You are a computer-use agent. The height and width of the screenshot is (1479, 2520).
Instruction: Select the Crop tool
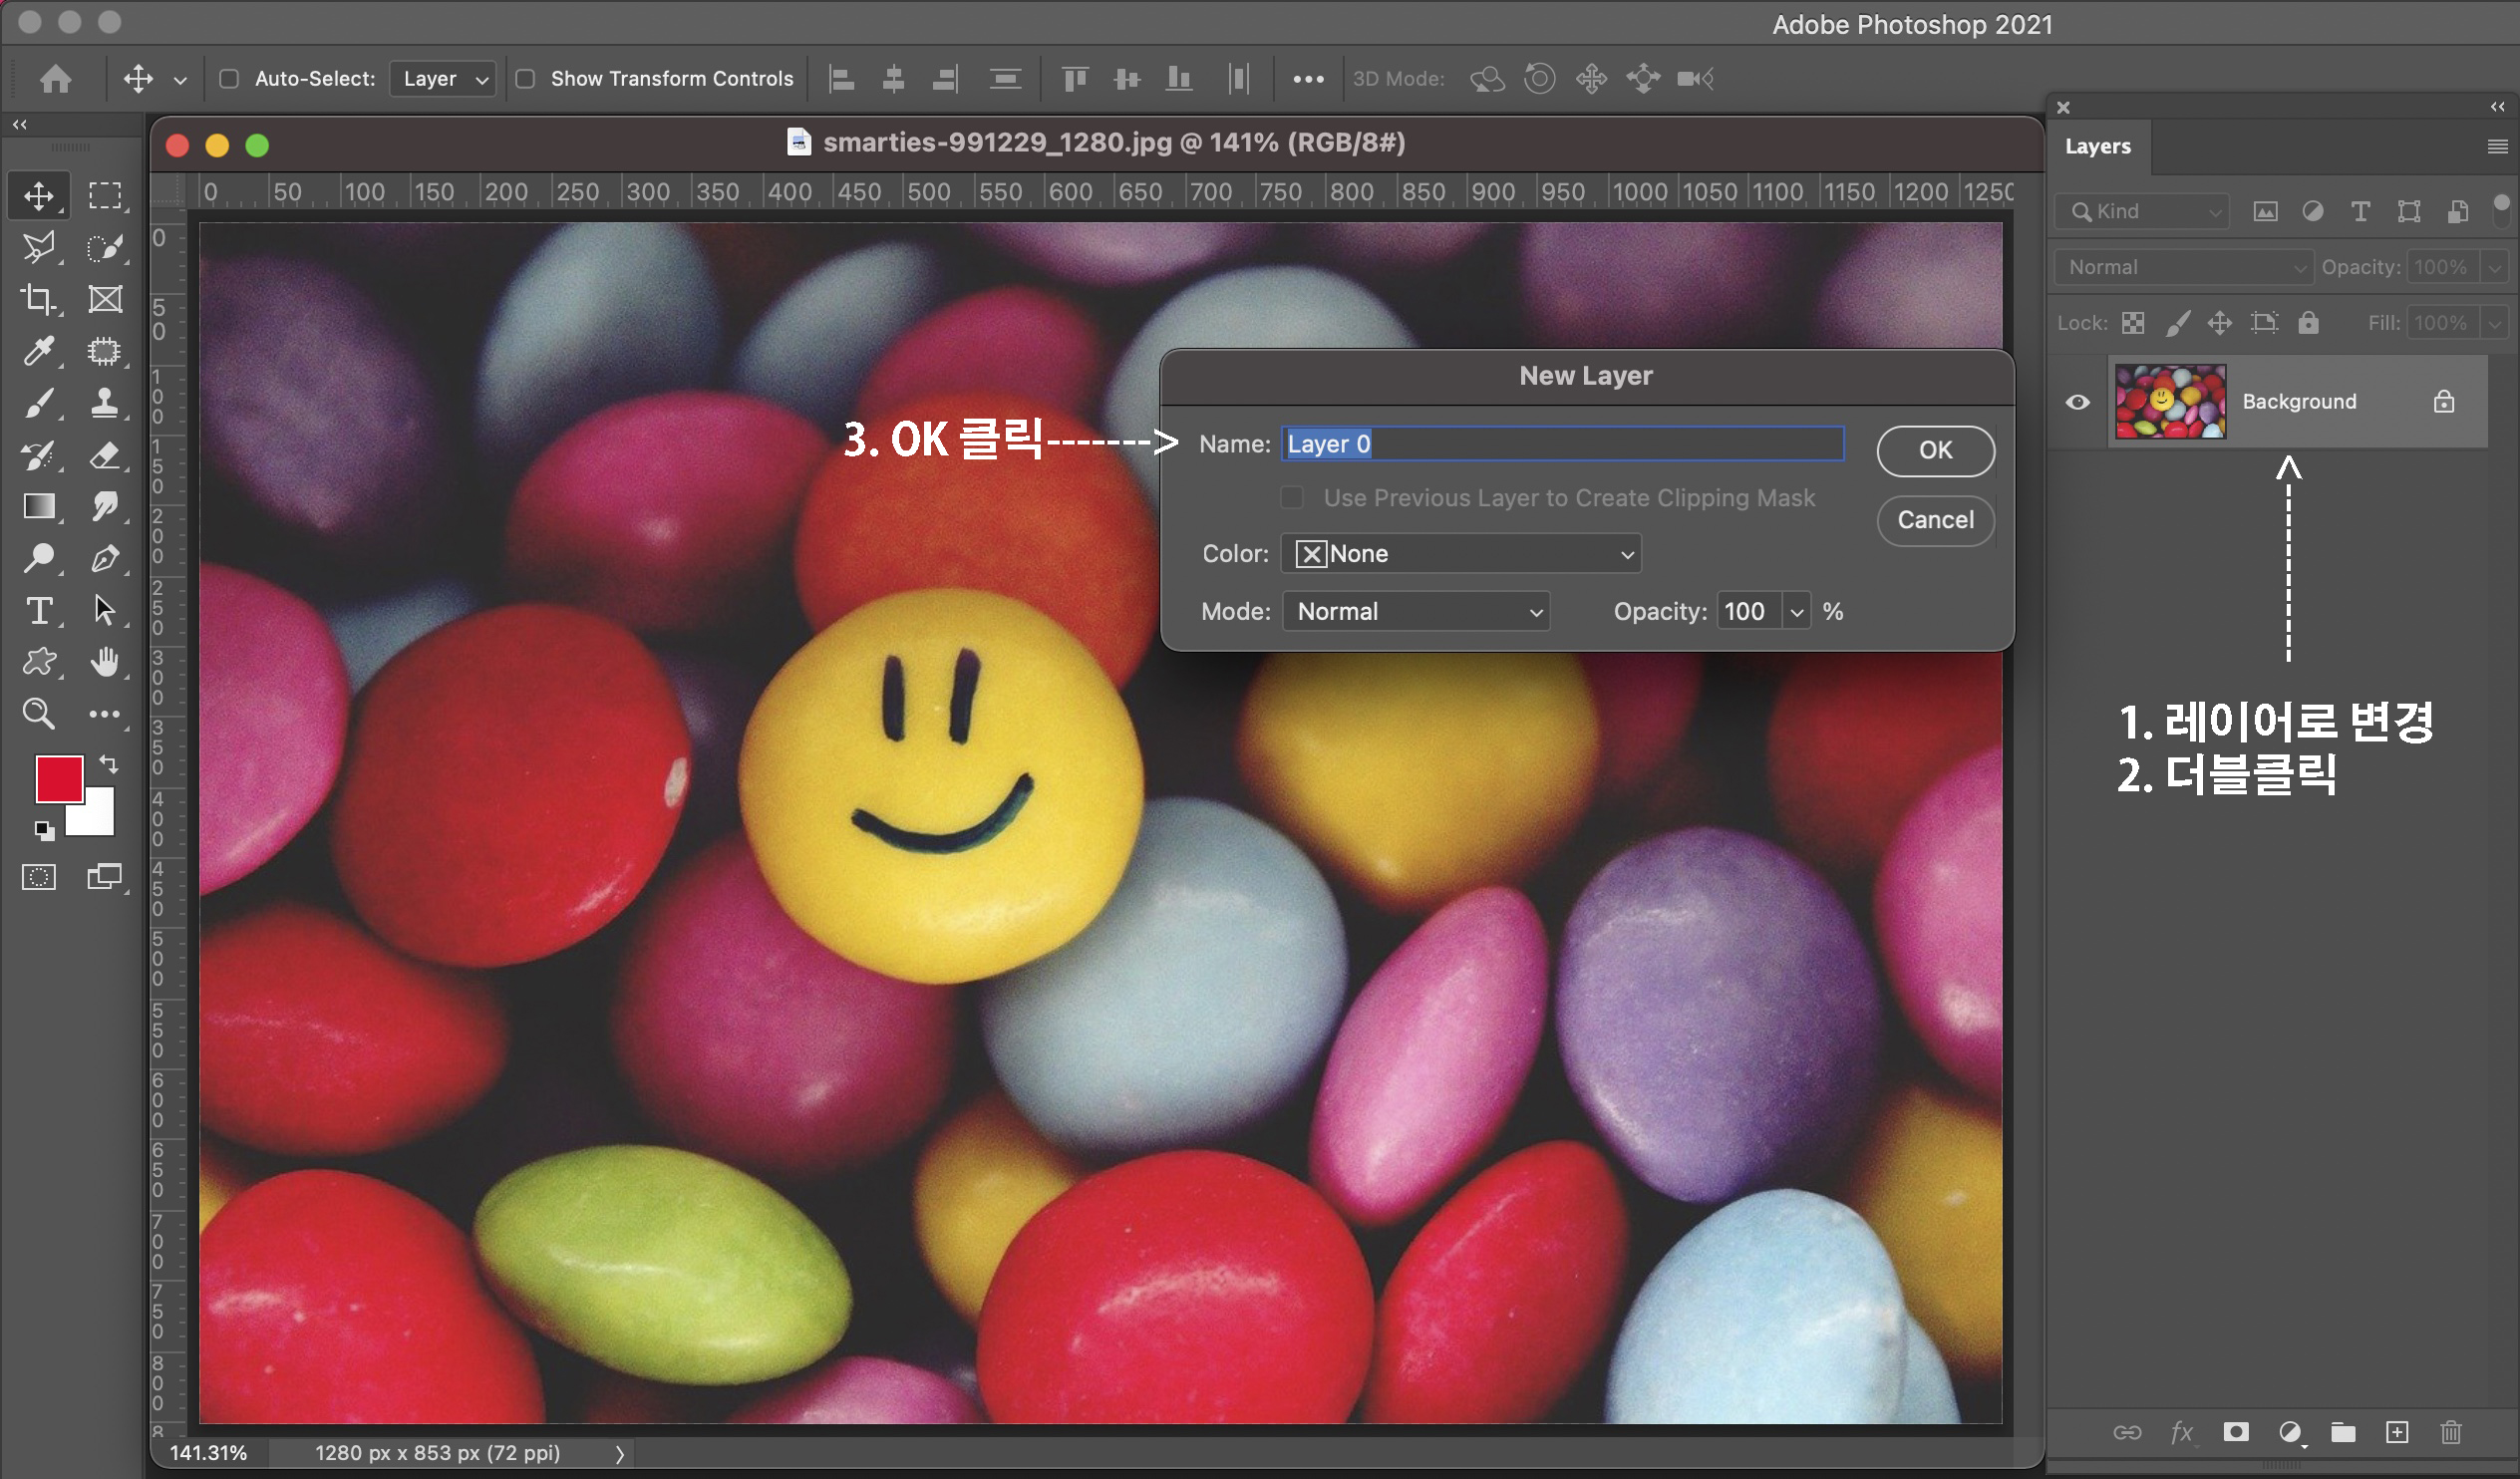tap(38, 299)
